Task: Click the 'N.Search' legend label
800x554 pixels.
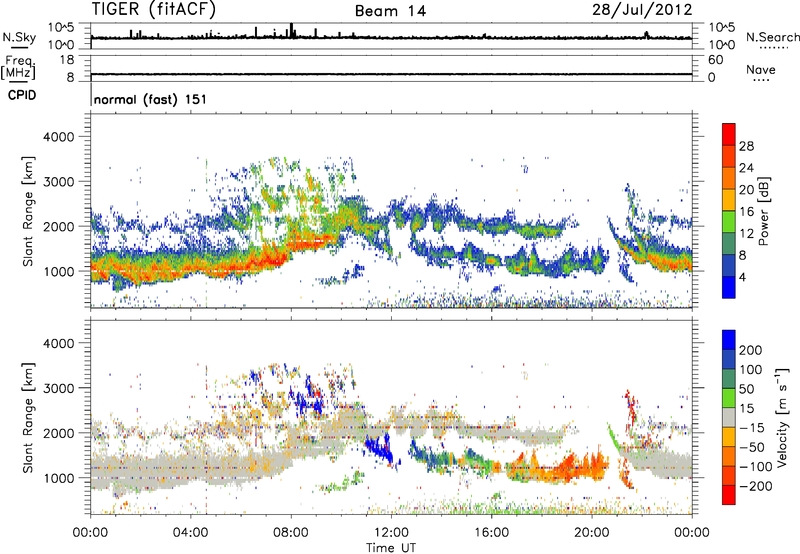Action: [772, 37]
